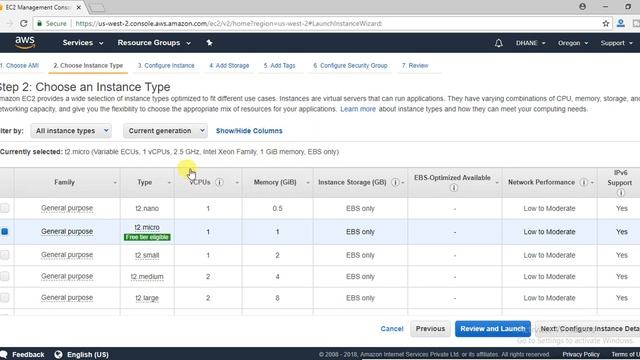Open the notifications bell icon
This screenshot has height=360, width=640.
point(498,43)
